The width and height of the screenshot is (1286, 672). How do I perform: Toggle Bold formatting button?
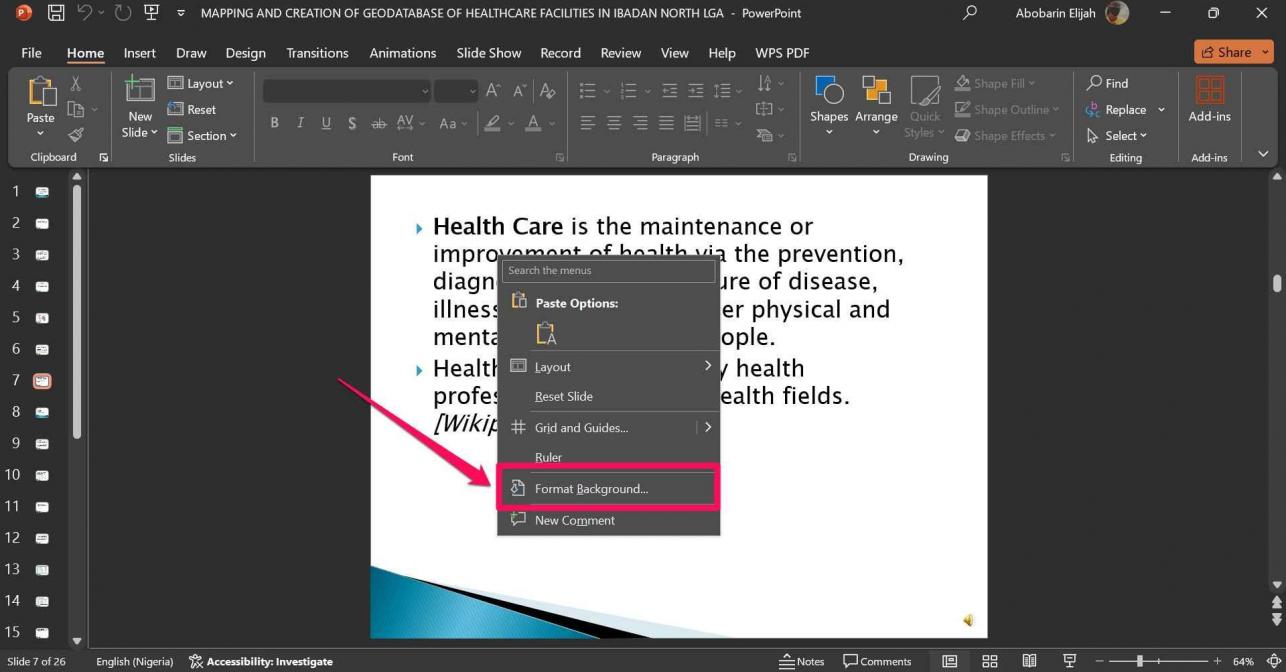tap(274, 123)
